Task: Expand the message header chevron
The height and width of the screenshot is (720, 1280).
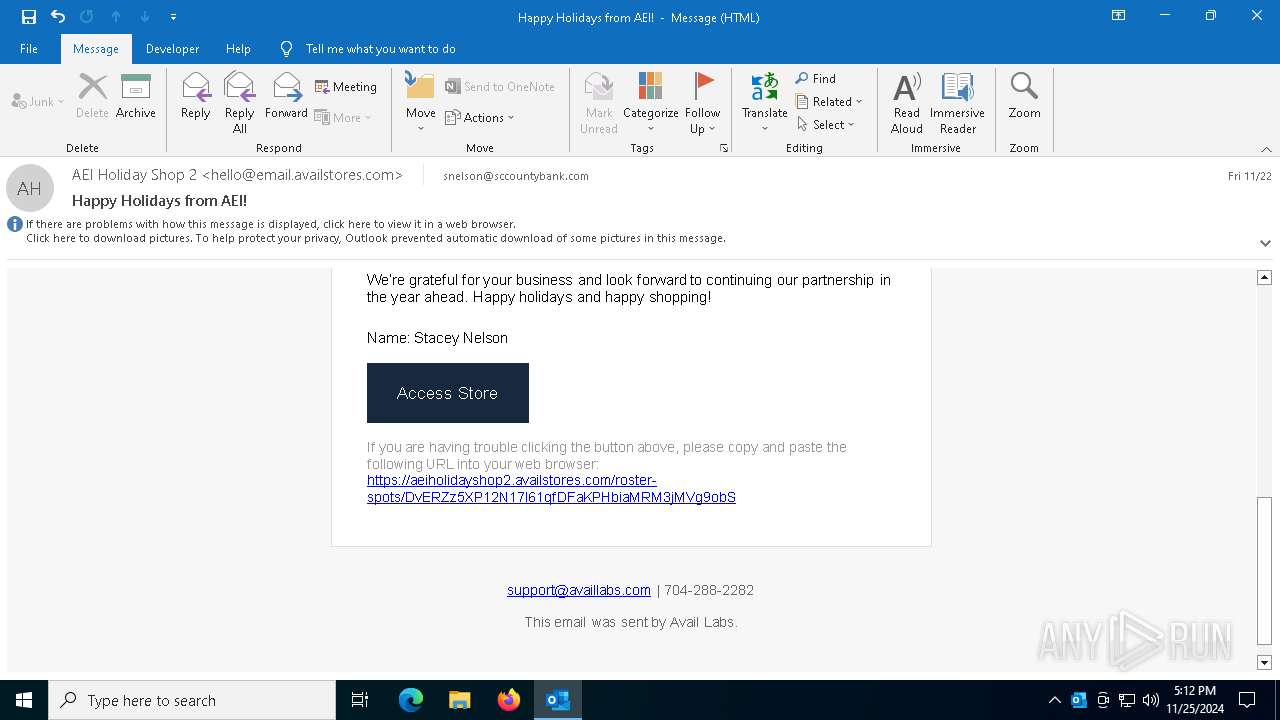Action: (x=1265, y=243)
